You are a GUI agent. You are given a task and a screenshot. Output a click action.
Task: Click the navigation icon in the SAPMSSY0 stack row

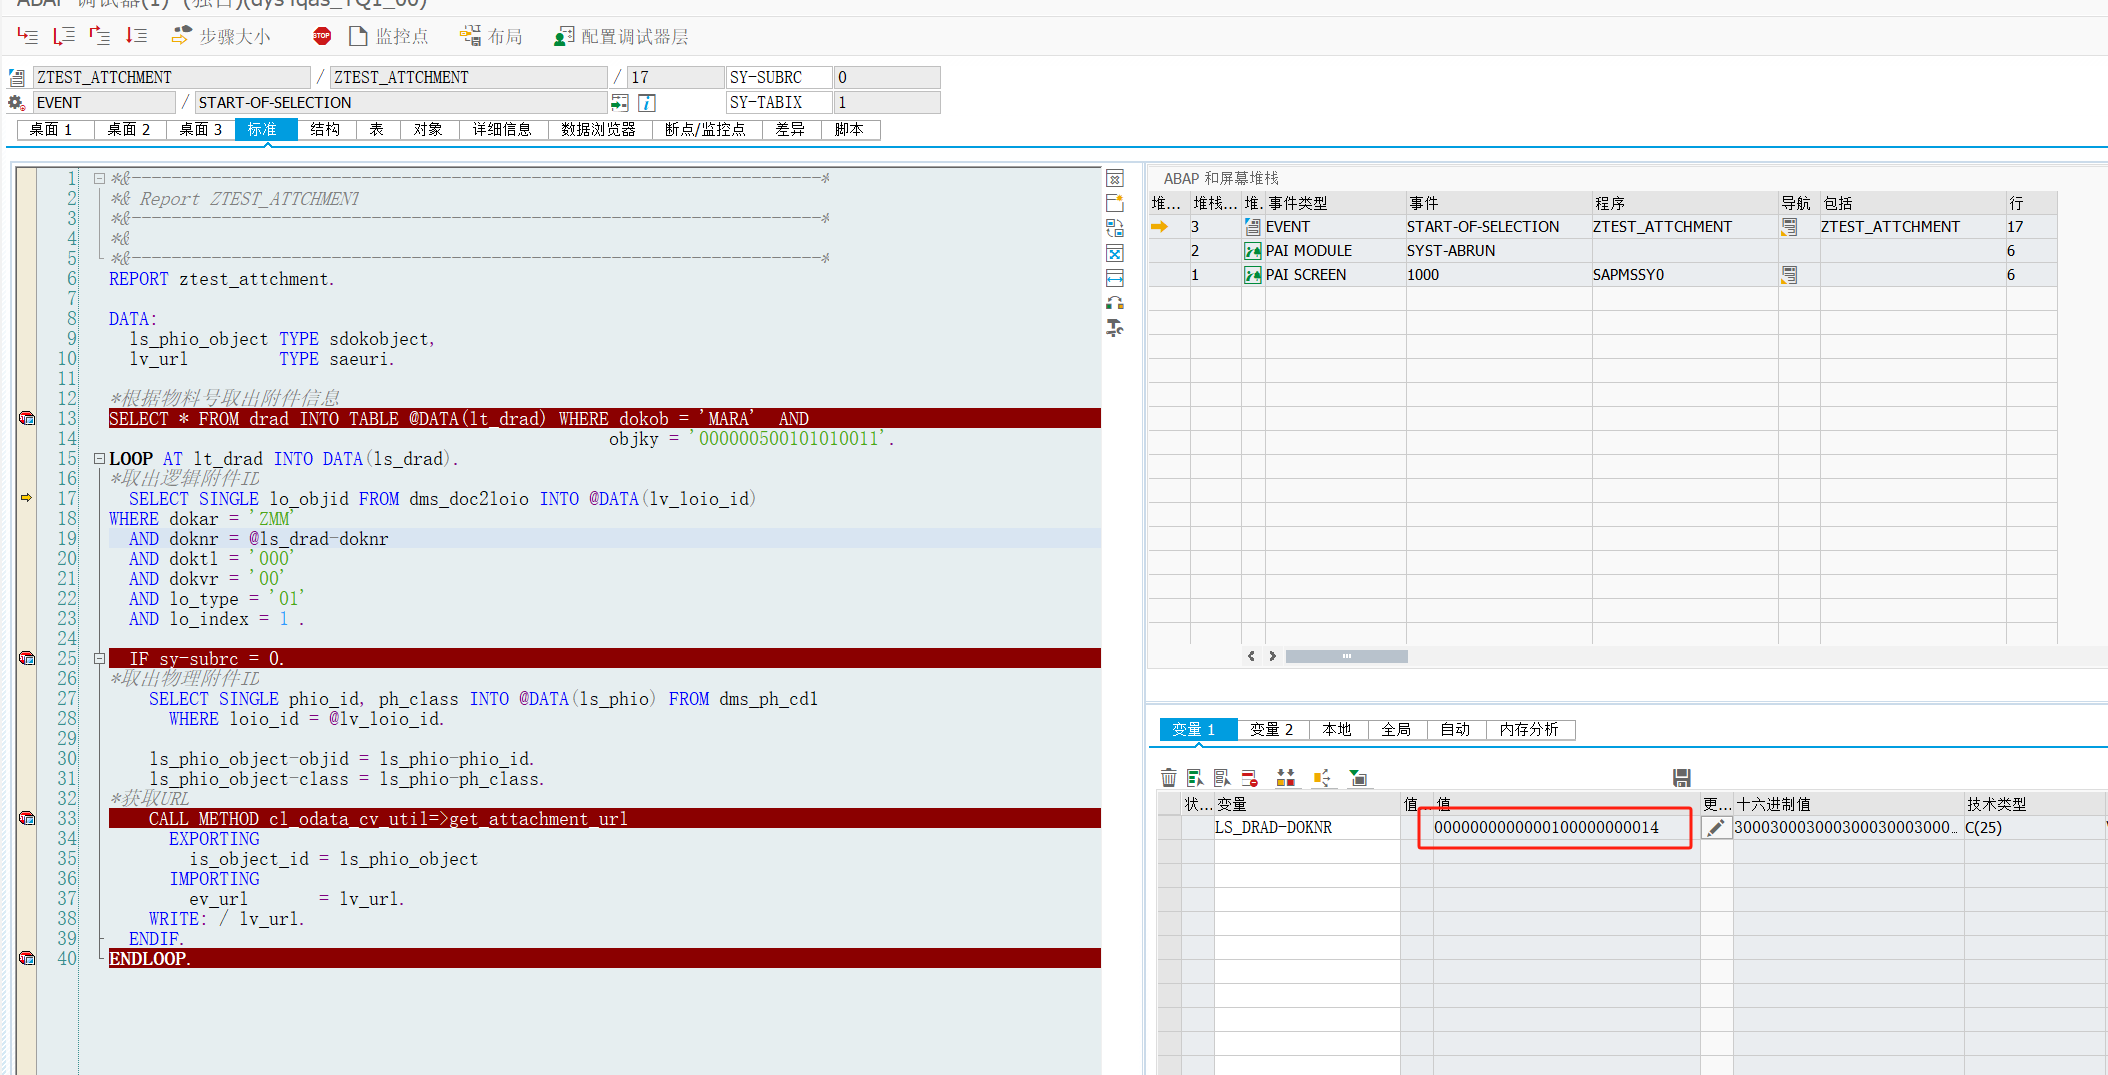(1789, 275)
